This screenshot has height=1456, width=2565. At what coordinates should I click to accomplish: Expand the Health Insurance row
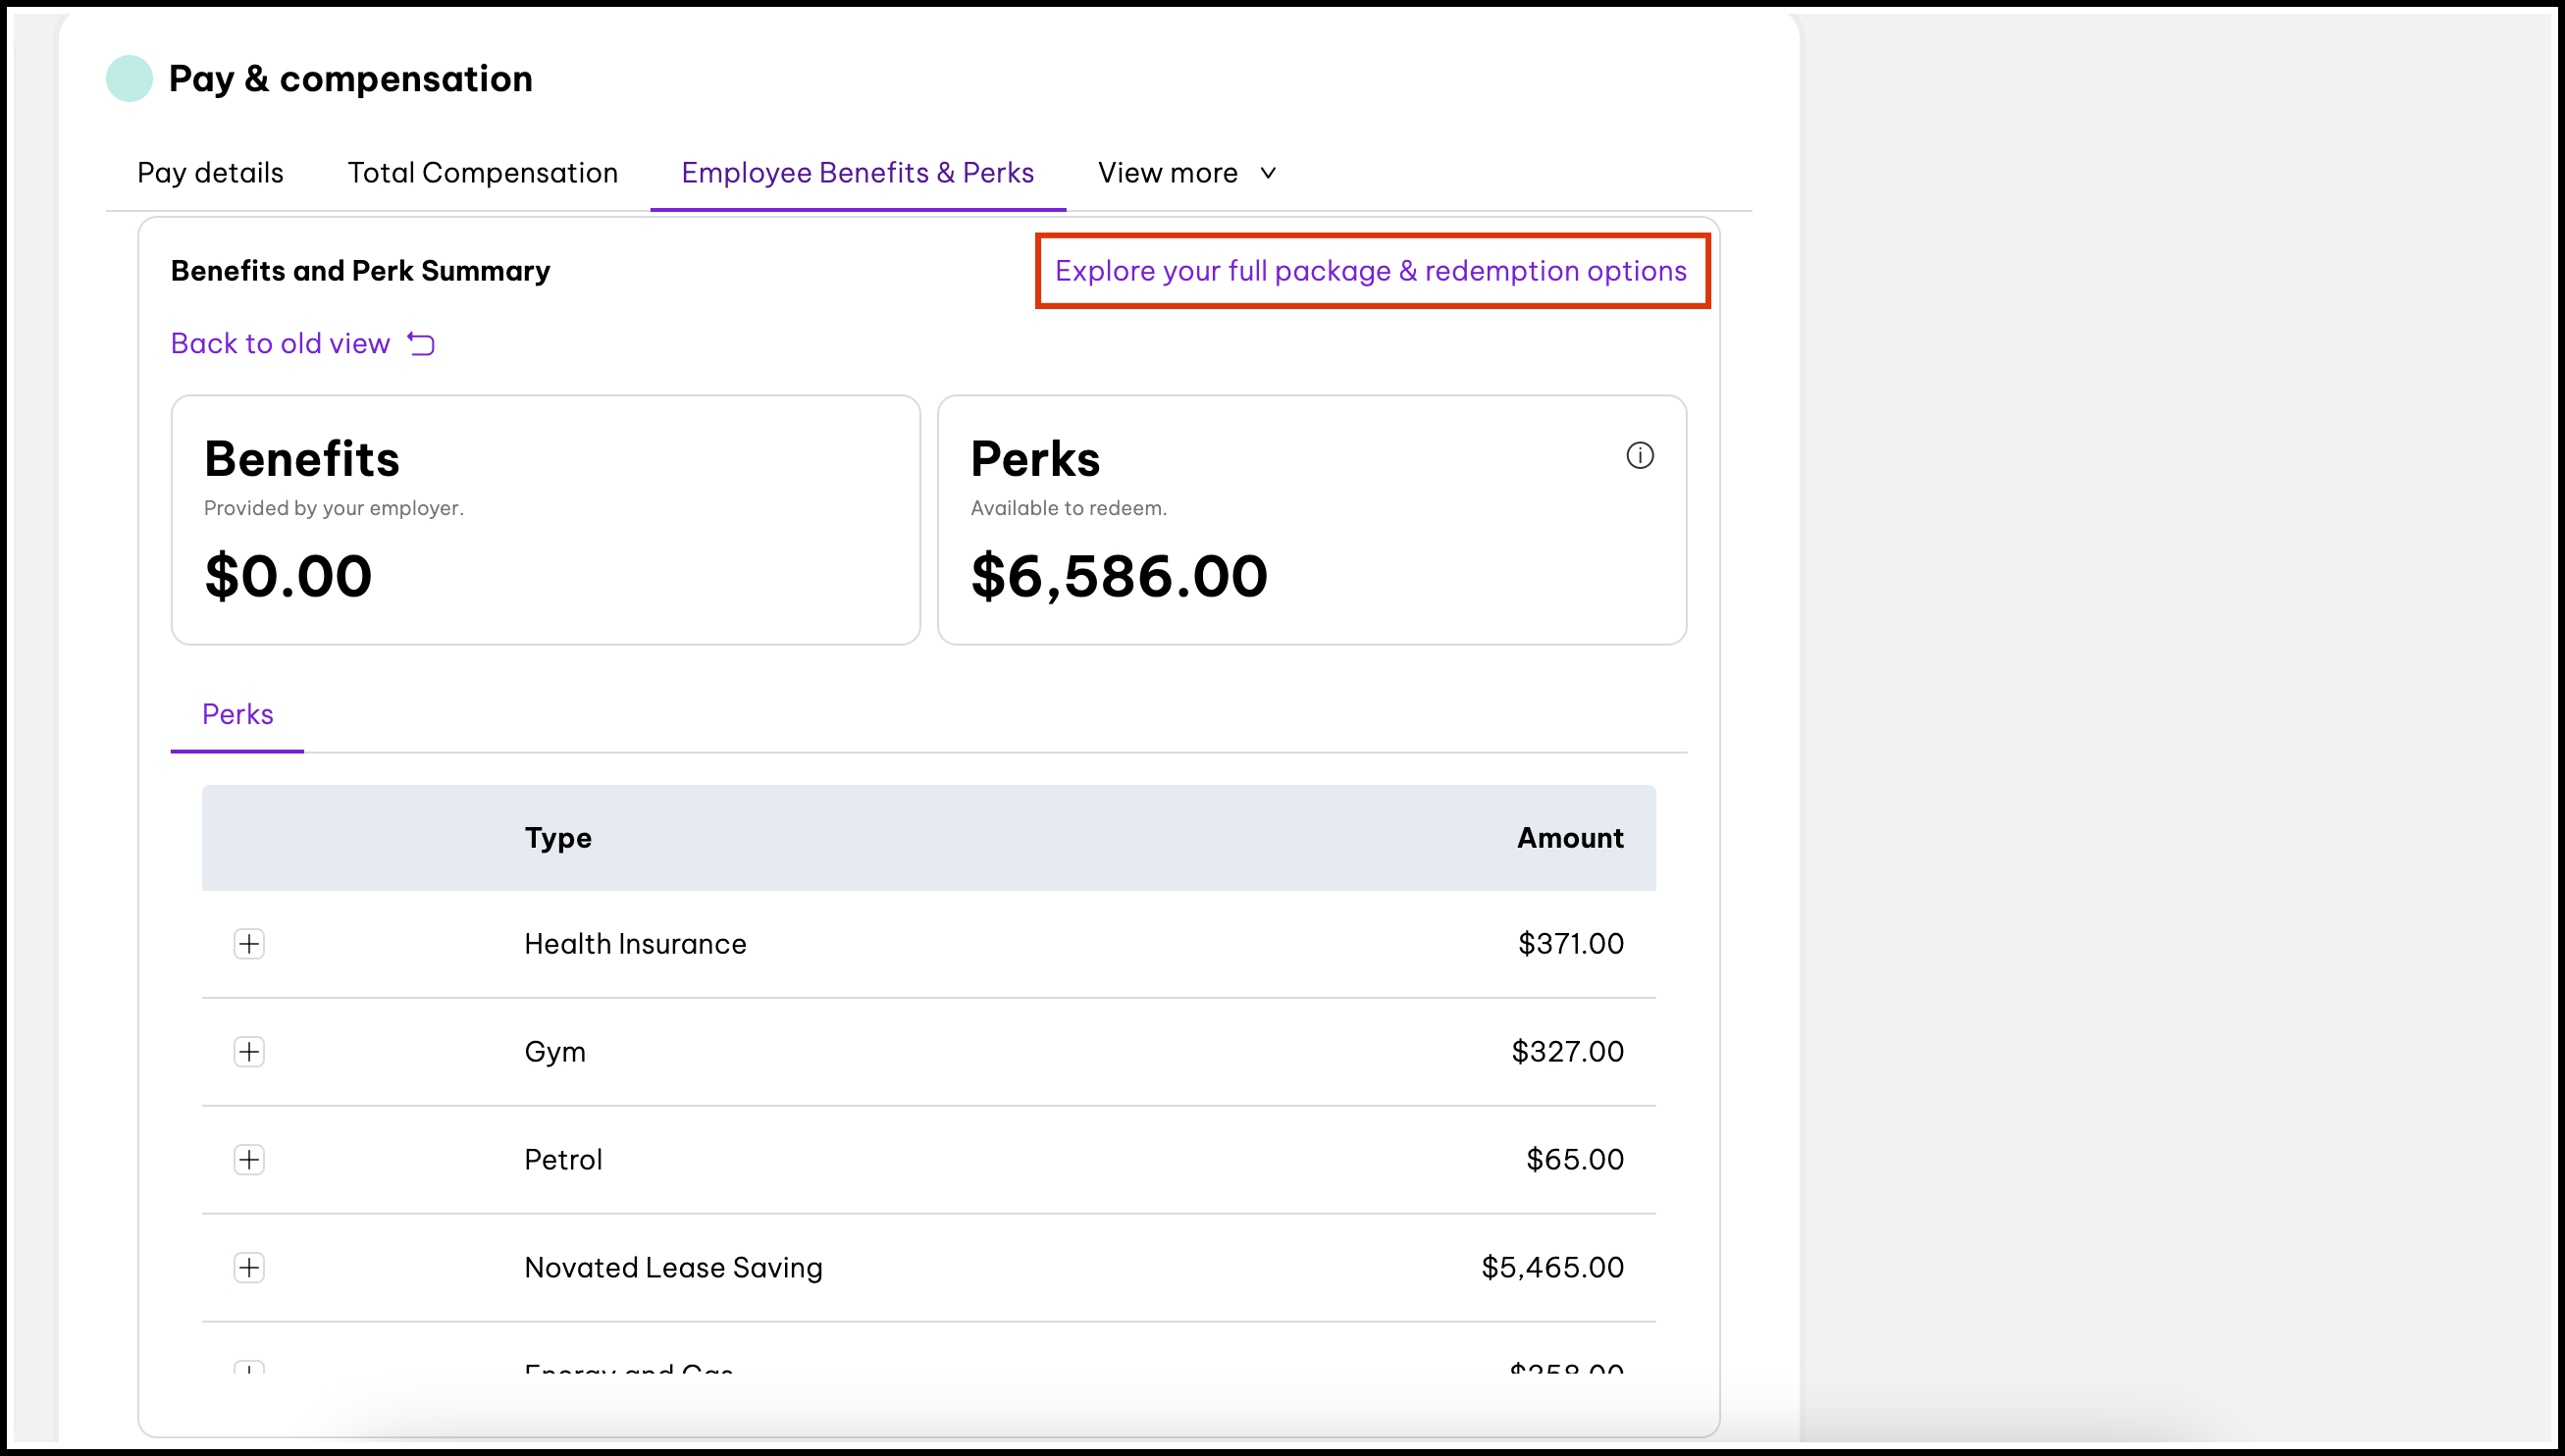(249, 943)
